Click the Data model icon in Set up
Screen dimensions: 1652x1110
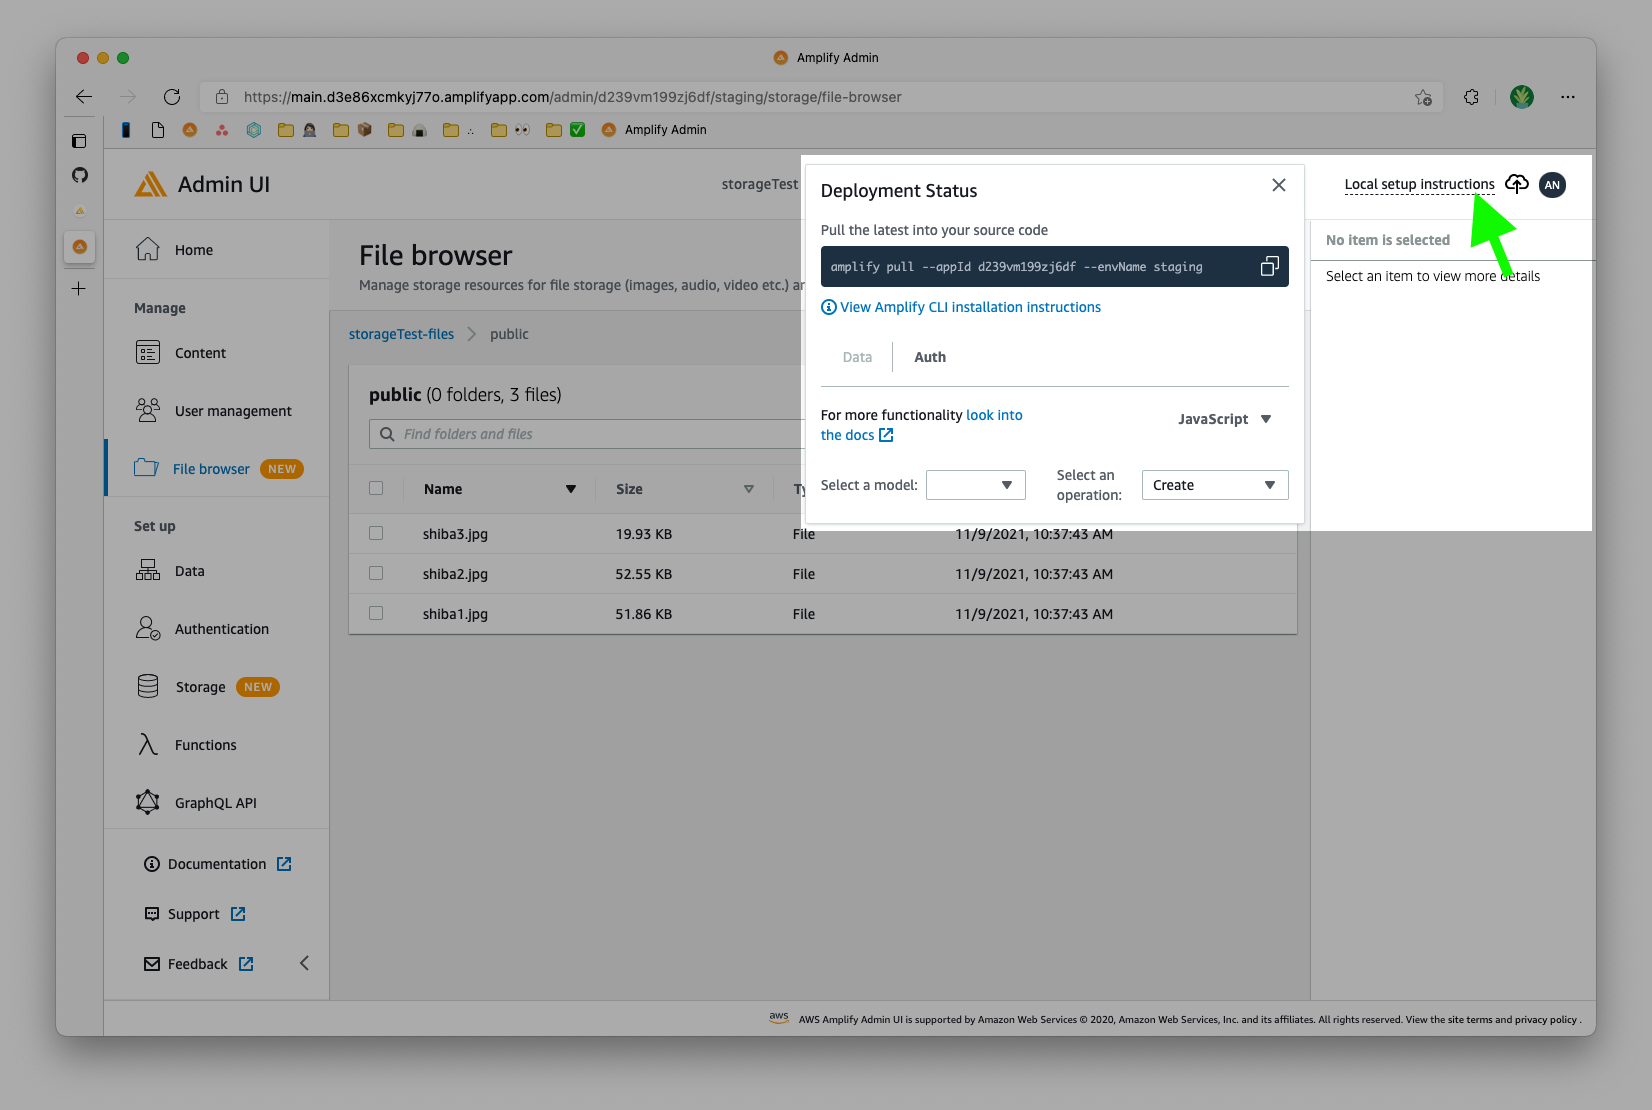coord(148,571)
